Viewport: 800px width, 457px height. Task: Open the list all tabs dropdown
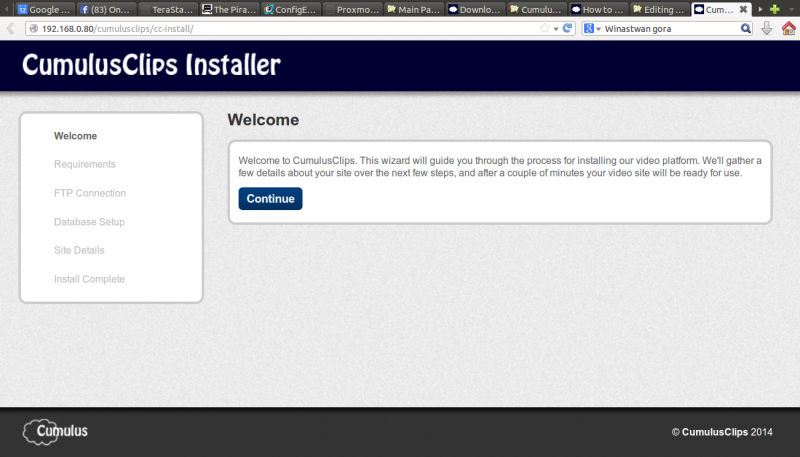791,9
